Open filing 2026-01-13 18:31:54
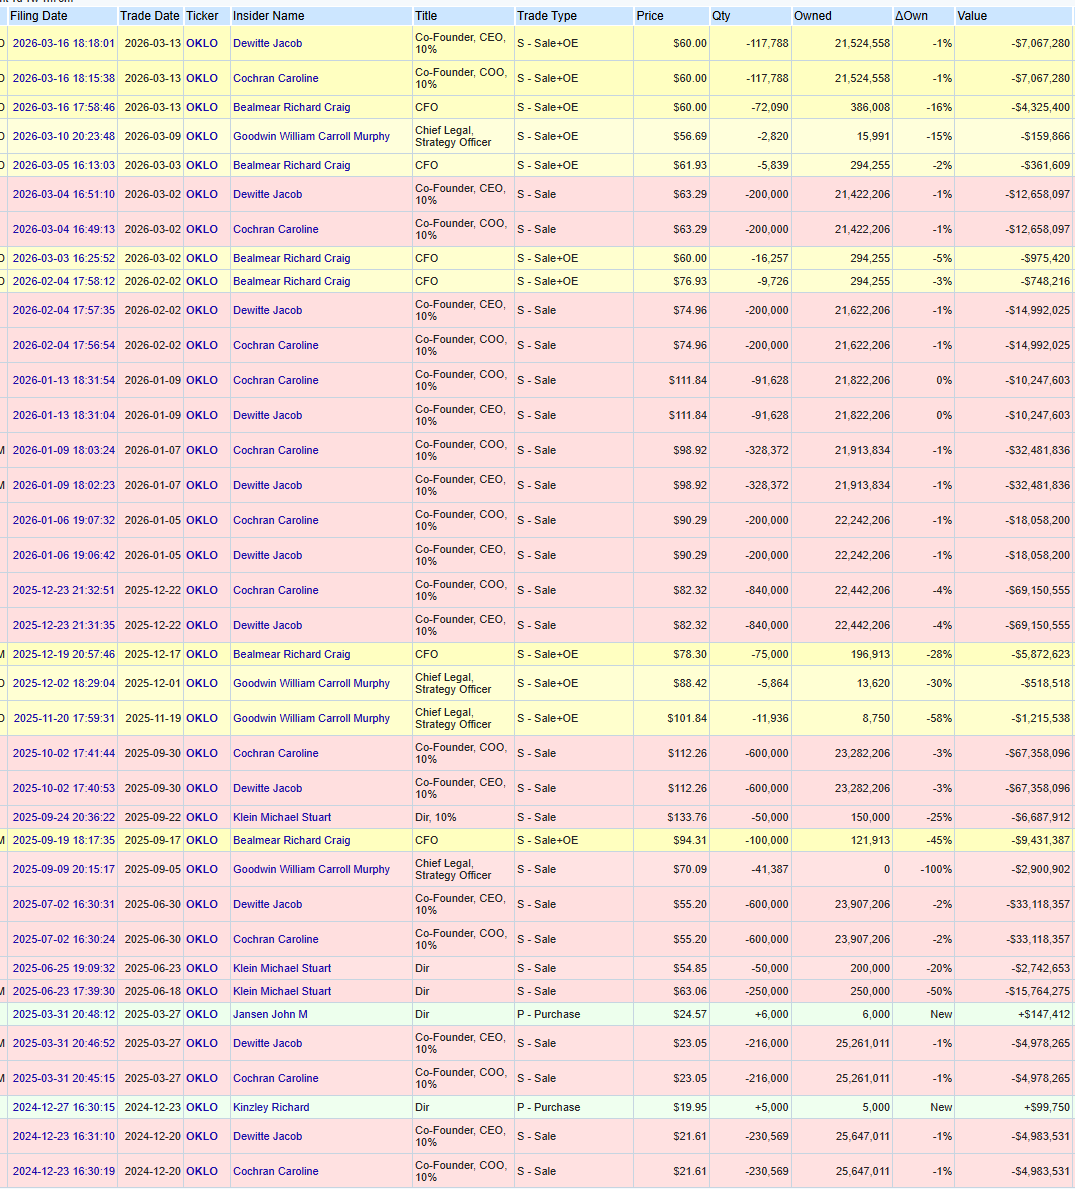Screen dimensions: 1075x1189 coord(64,380)
